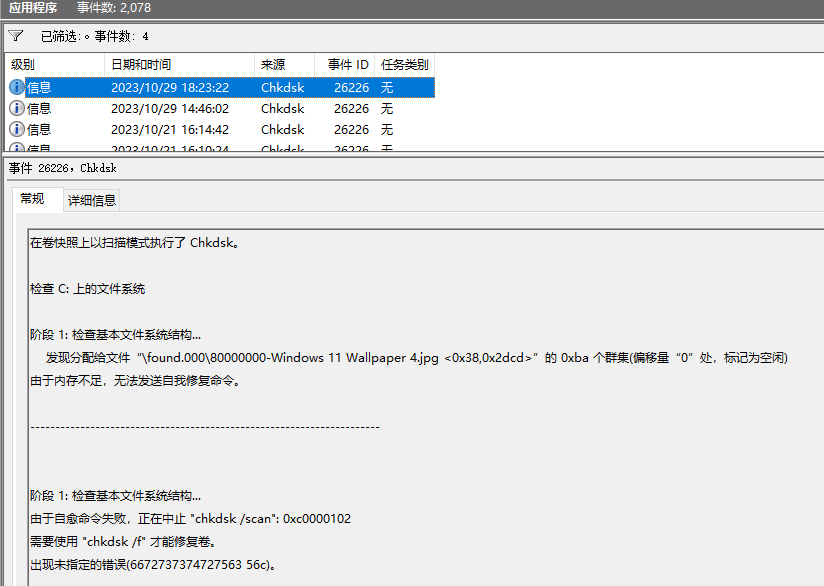Click the 任务类别 column header
This screenshot has width=824, height=586.
[x=404, y=64]
